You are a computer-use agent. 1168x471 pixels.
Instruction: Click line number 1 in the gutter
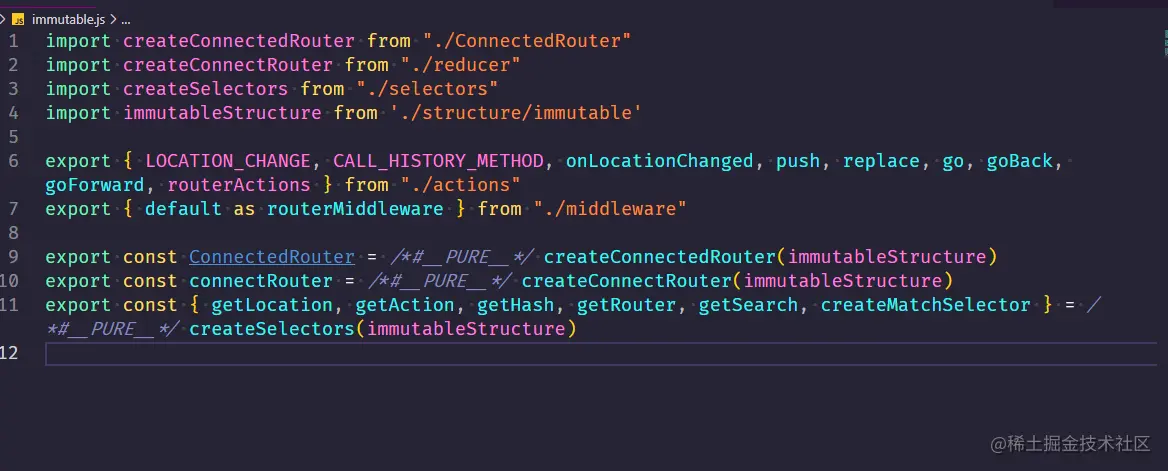click(x=13, y=41)
